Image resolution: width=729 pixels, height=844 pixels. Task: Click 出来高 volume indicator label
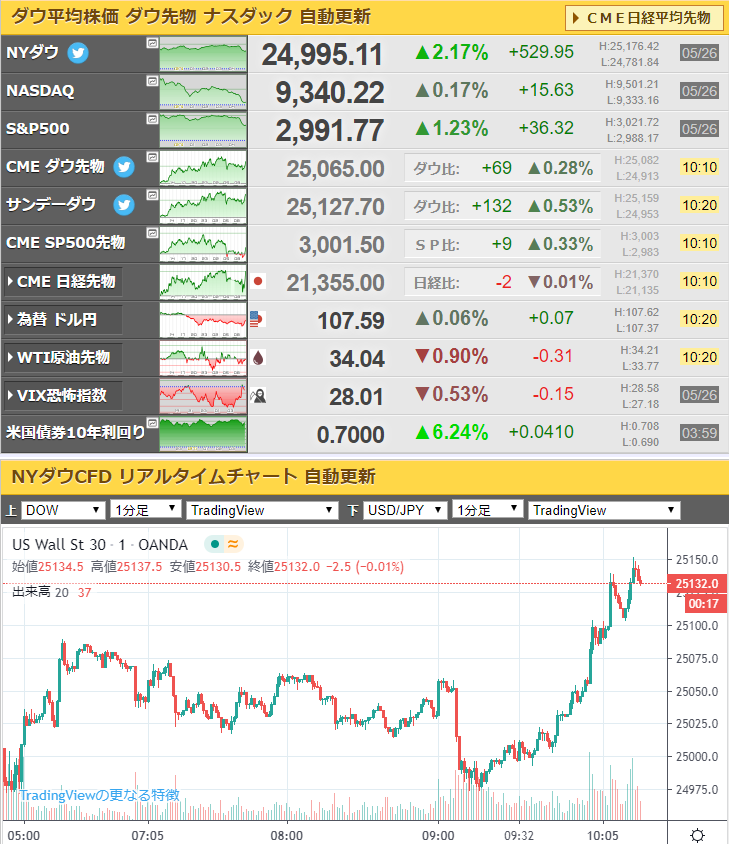pyautogui.click(x=31, y=592)
